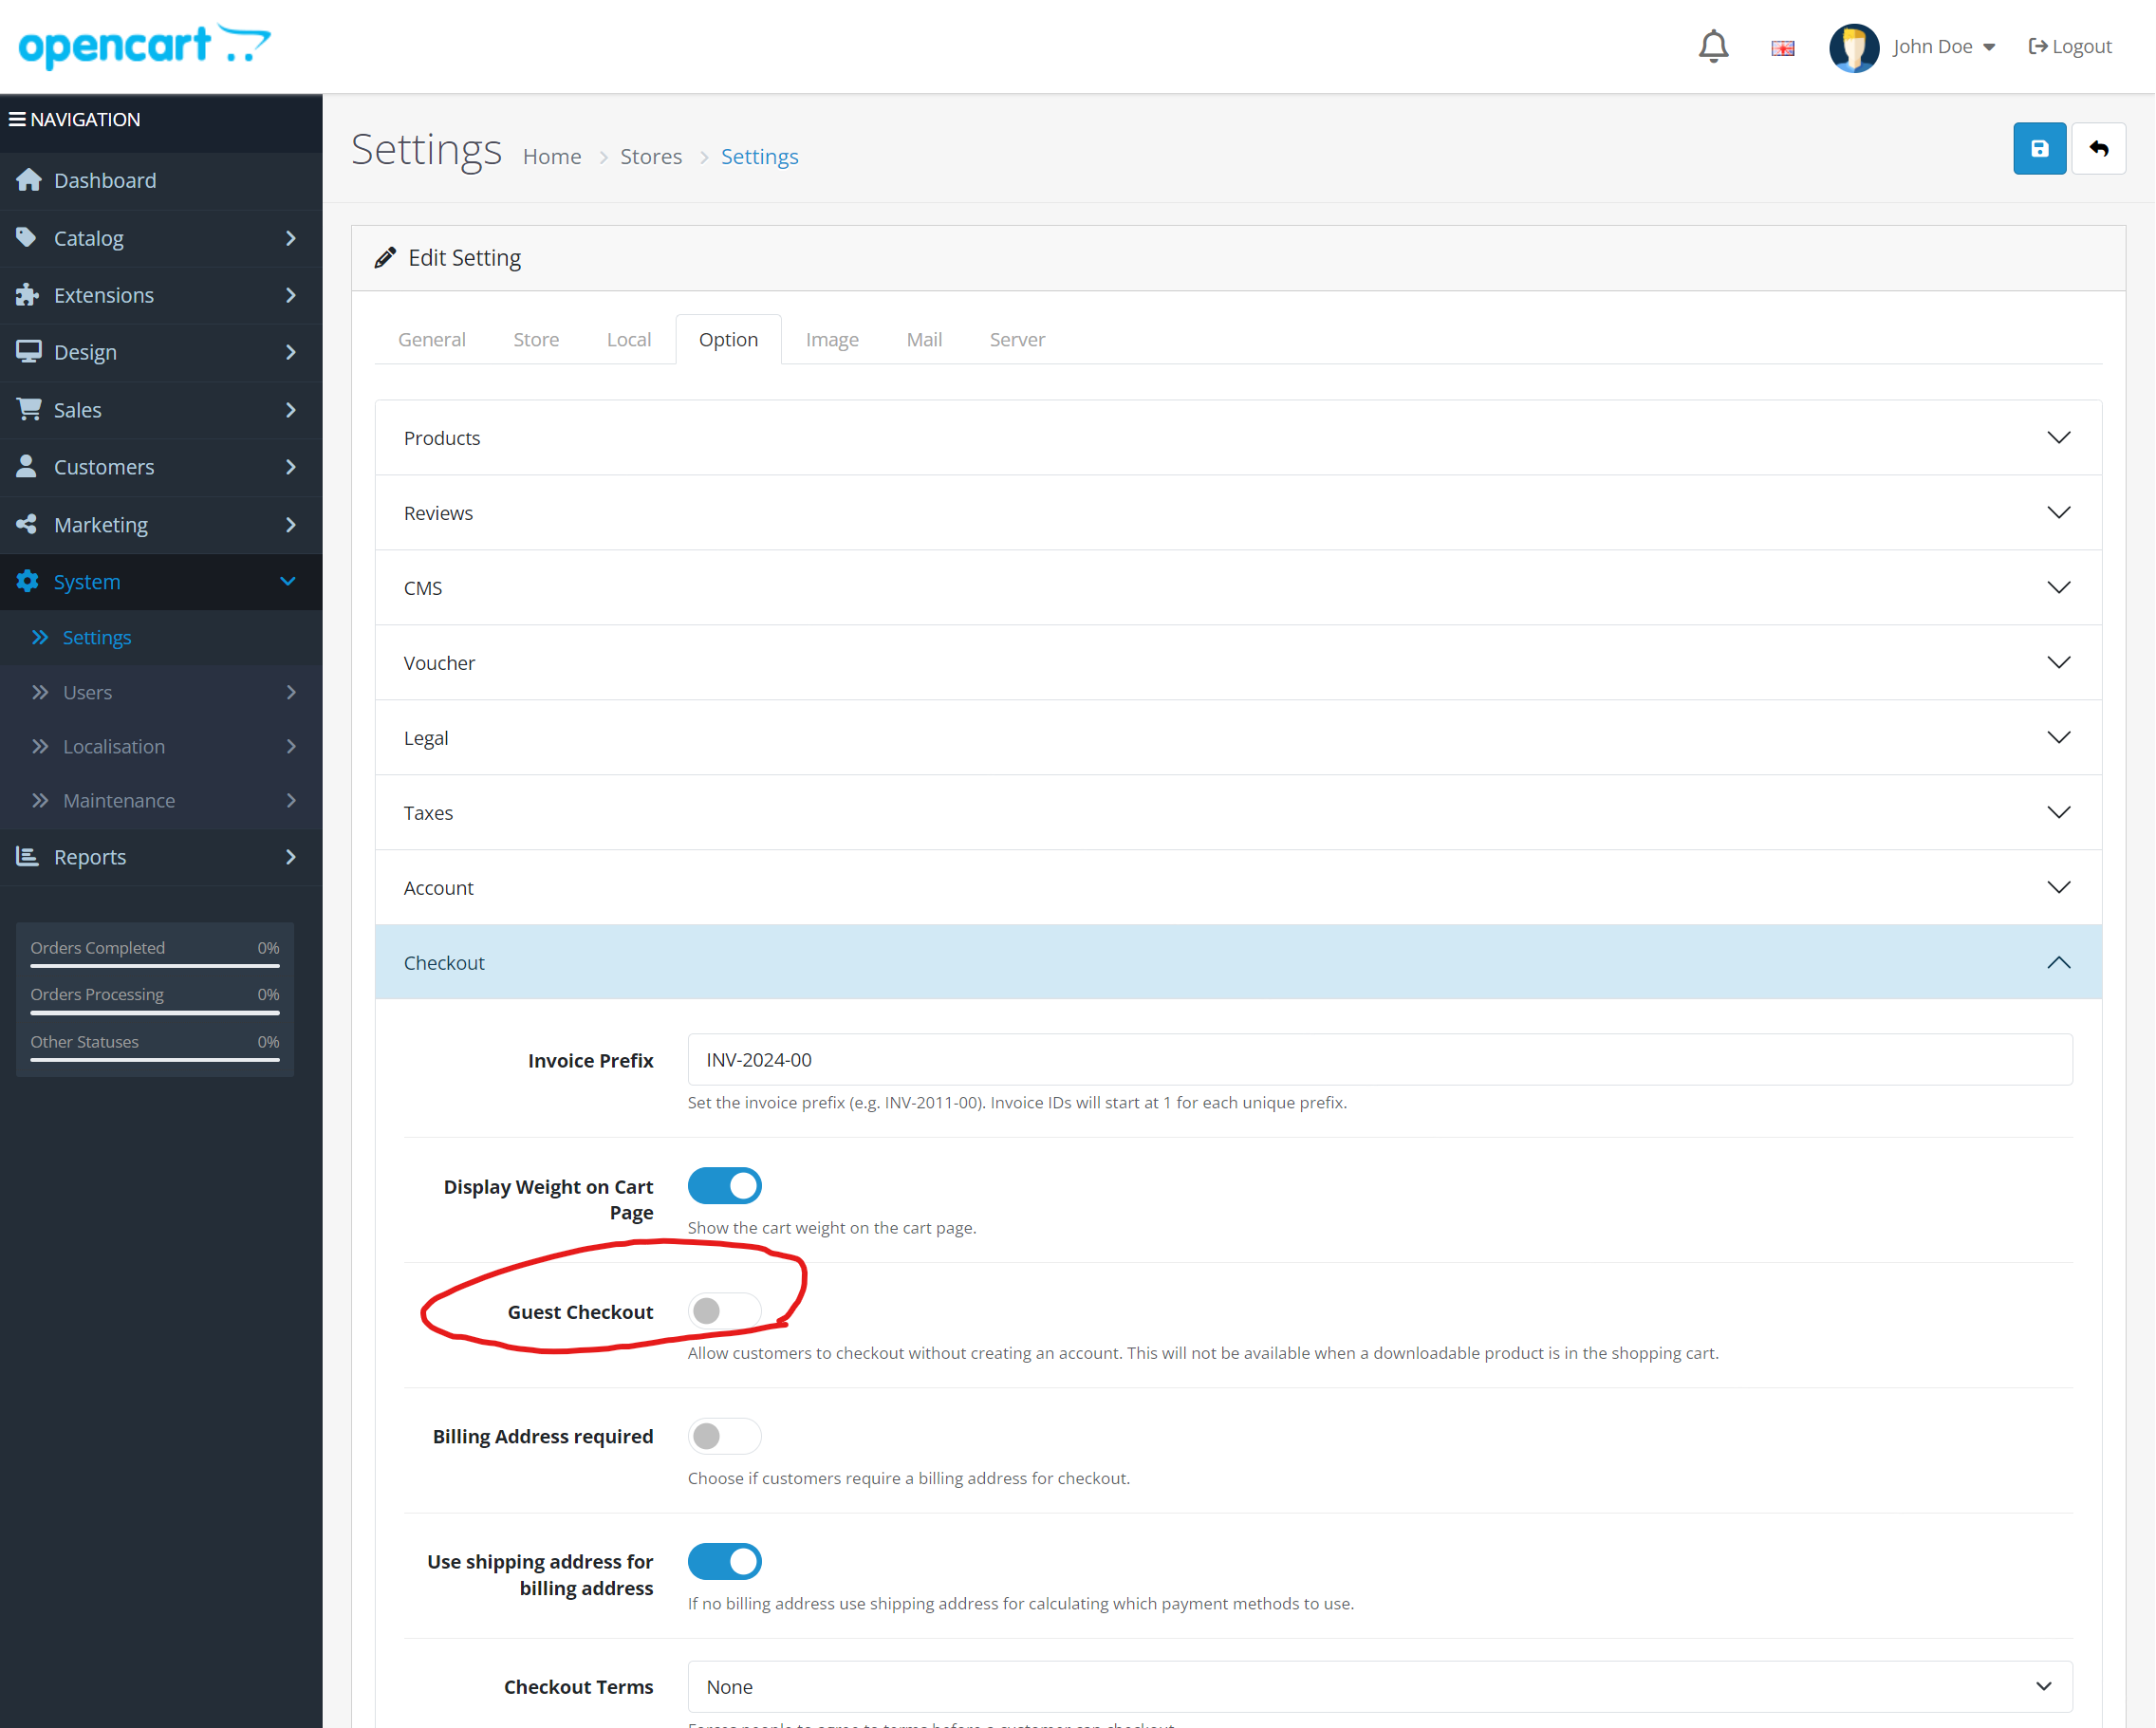Save settings with the blue floppy-disk button
This screenshot has height=1728, width=2156.
click(x=2039, y=149)
